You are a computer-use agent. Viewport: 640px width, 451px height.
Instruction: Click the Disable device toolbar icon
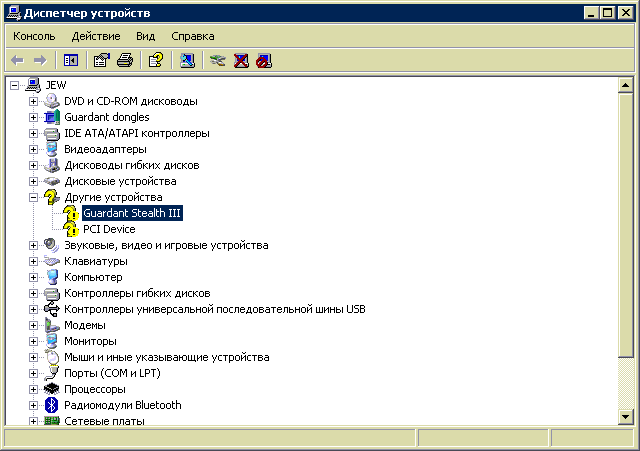(x=264, y=60)
